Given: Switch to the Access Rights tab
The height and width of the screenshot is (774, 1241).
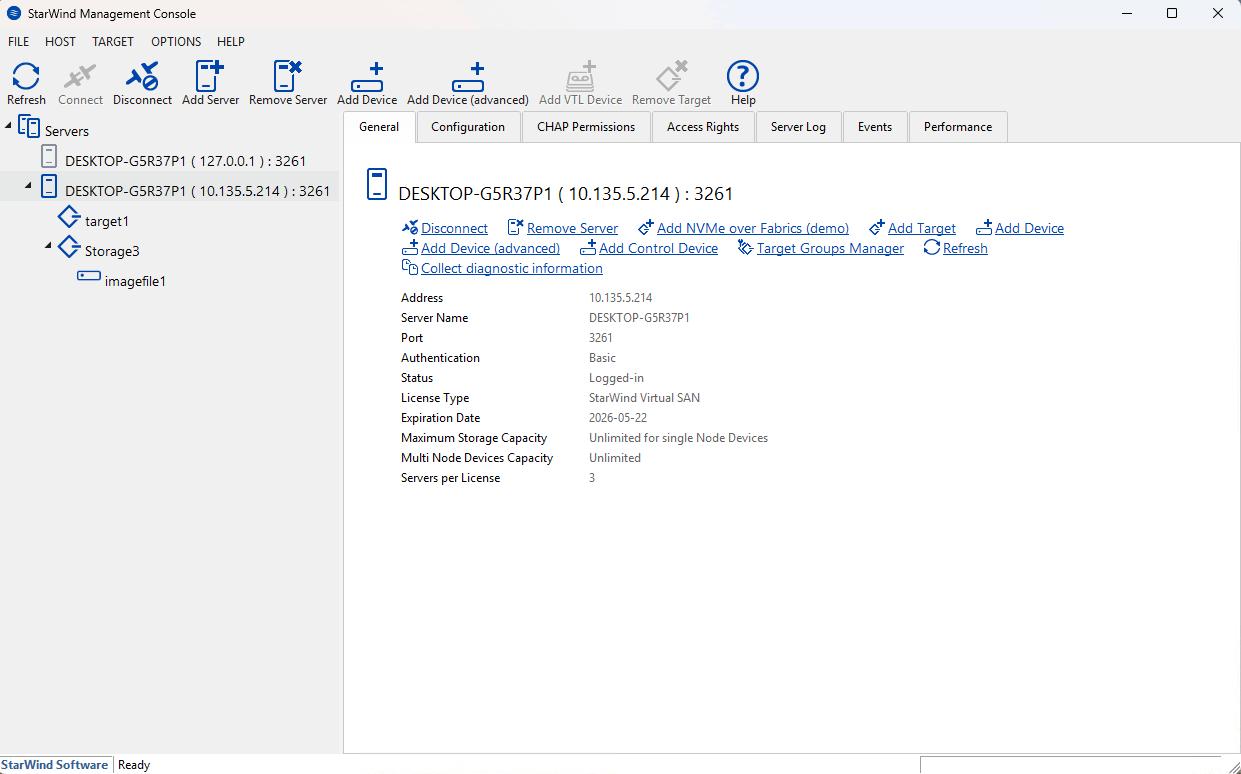Looking at the screenshot, I should (703, 127).
